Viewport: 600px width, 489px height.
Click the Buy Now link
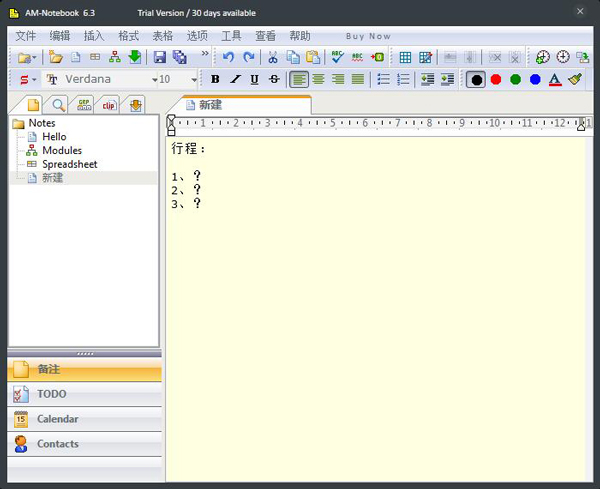click(x=368, y=36)
